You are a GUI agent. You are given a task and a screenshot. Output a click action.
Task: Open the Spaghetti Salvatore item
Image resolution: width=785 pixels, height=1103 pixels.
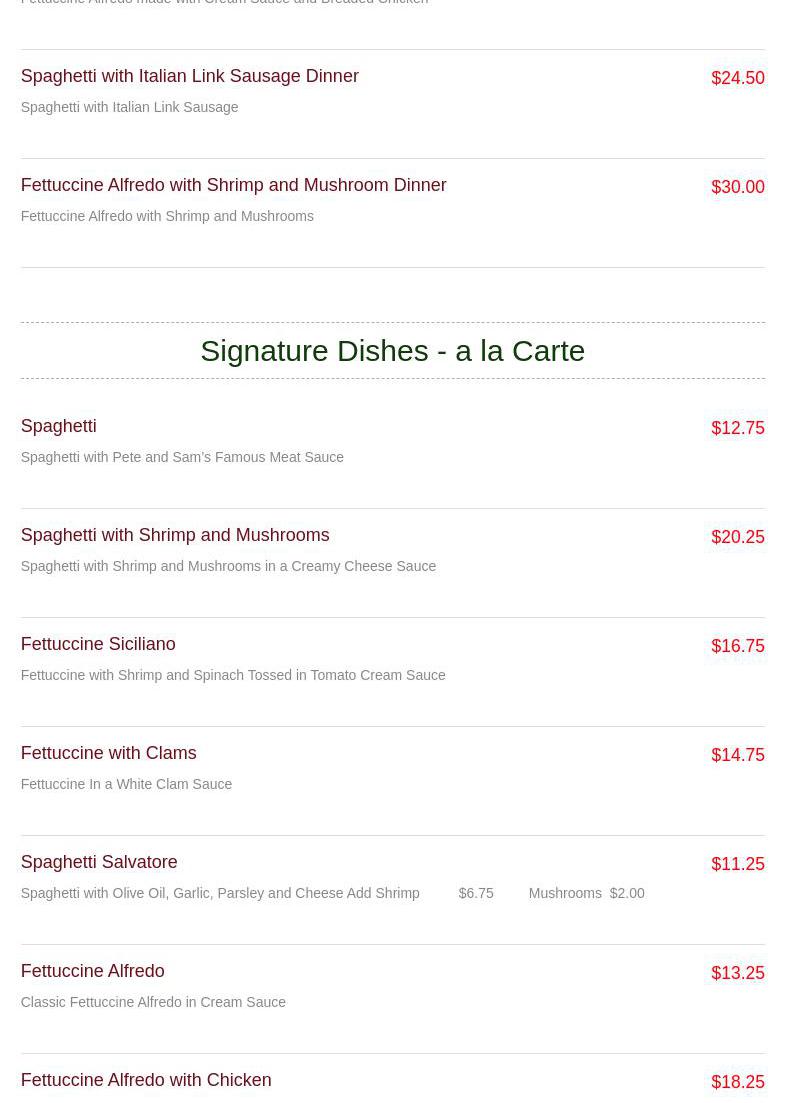[99, 862]
